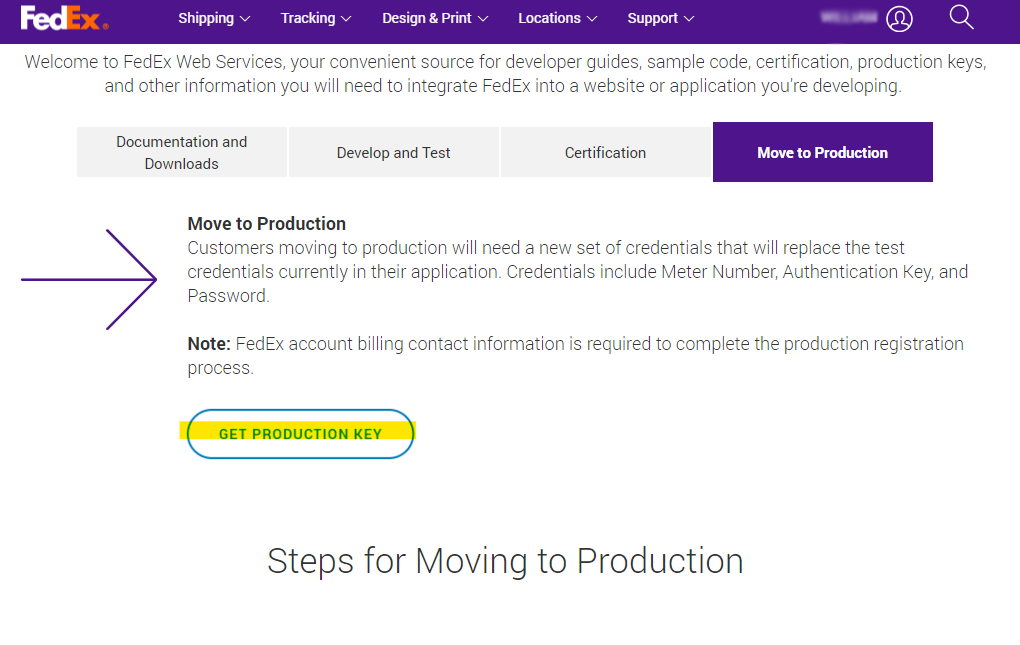The image size is (1020, 645).
Task: Click the 'Customers moving to production' paragraph
Action: tap(578, 272)
